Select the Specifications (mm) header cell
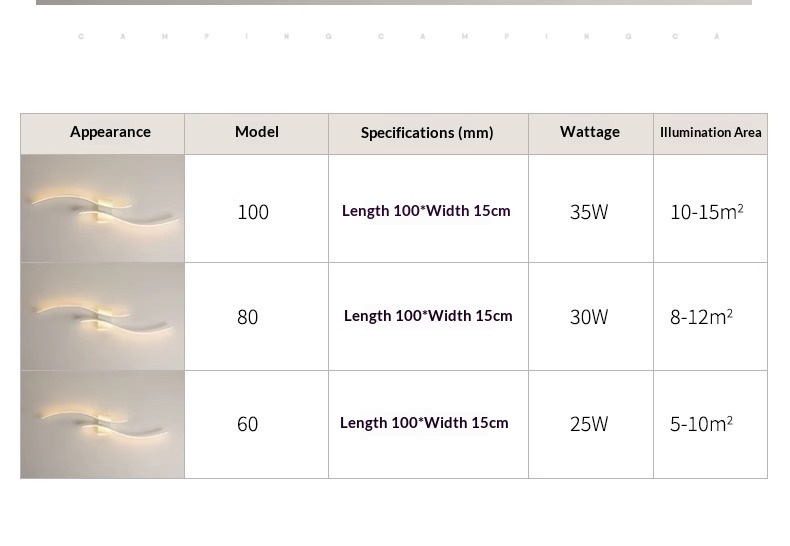This screenshot has width=790, height=546. (x=427, y=133)
